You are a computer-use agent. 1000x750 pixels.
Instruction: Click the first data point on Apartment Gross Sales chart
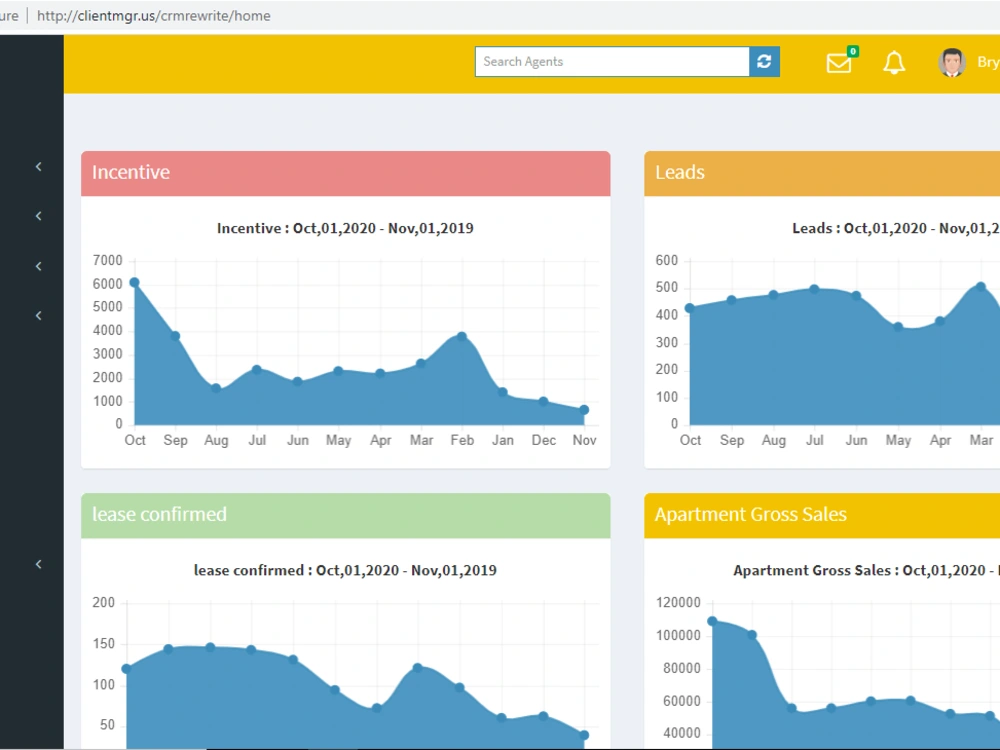712,621
